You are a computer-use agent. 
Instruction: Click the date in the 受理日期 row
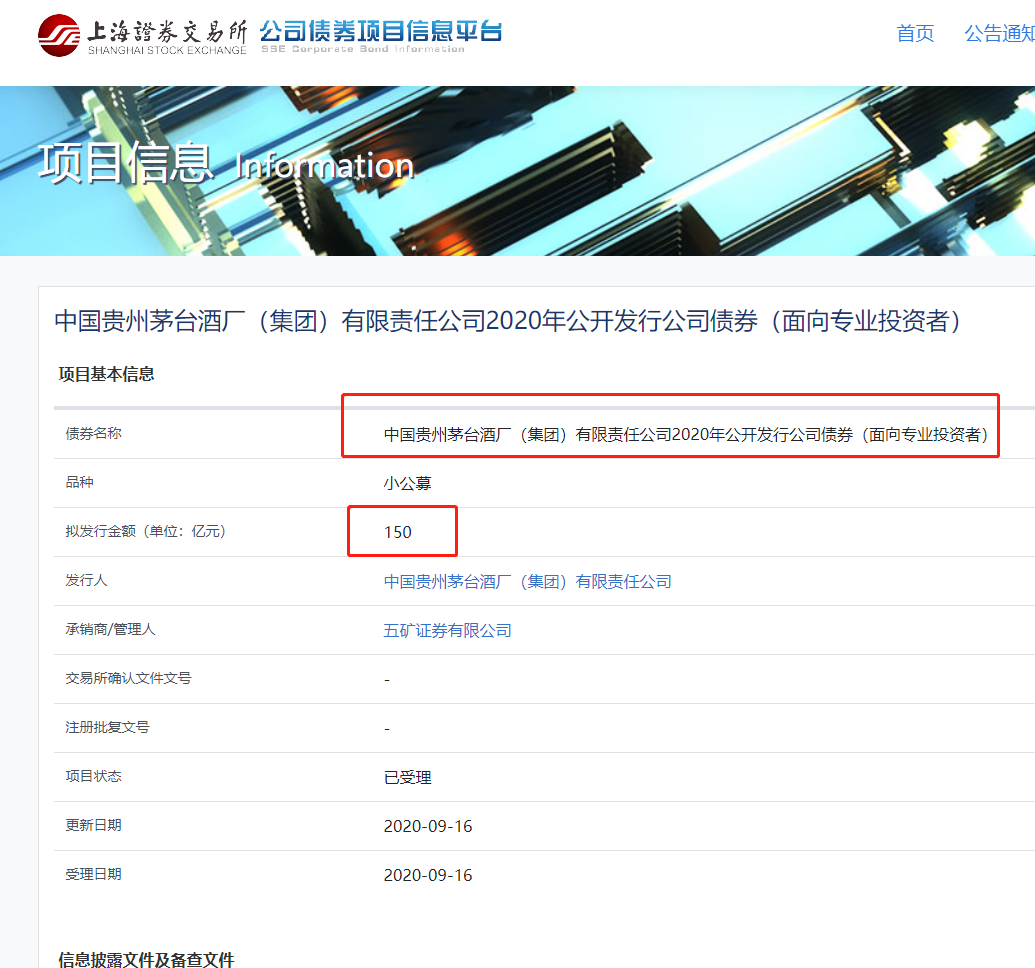click(x=427, y=875)
